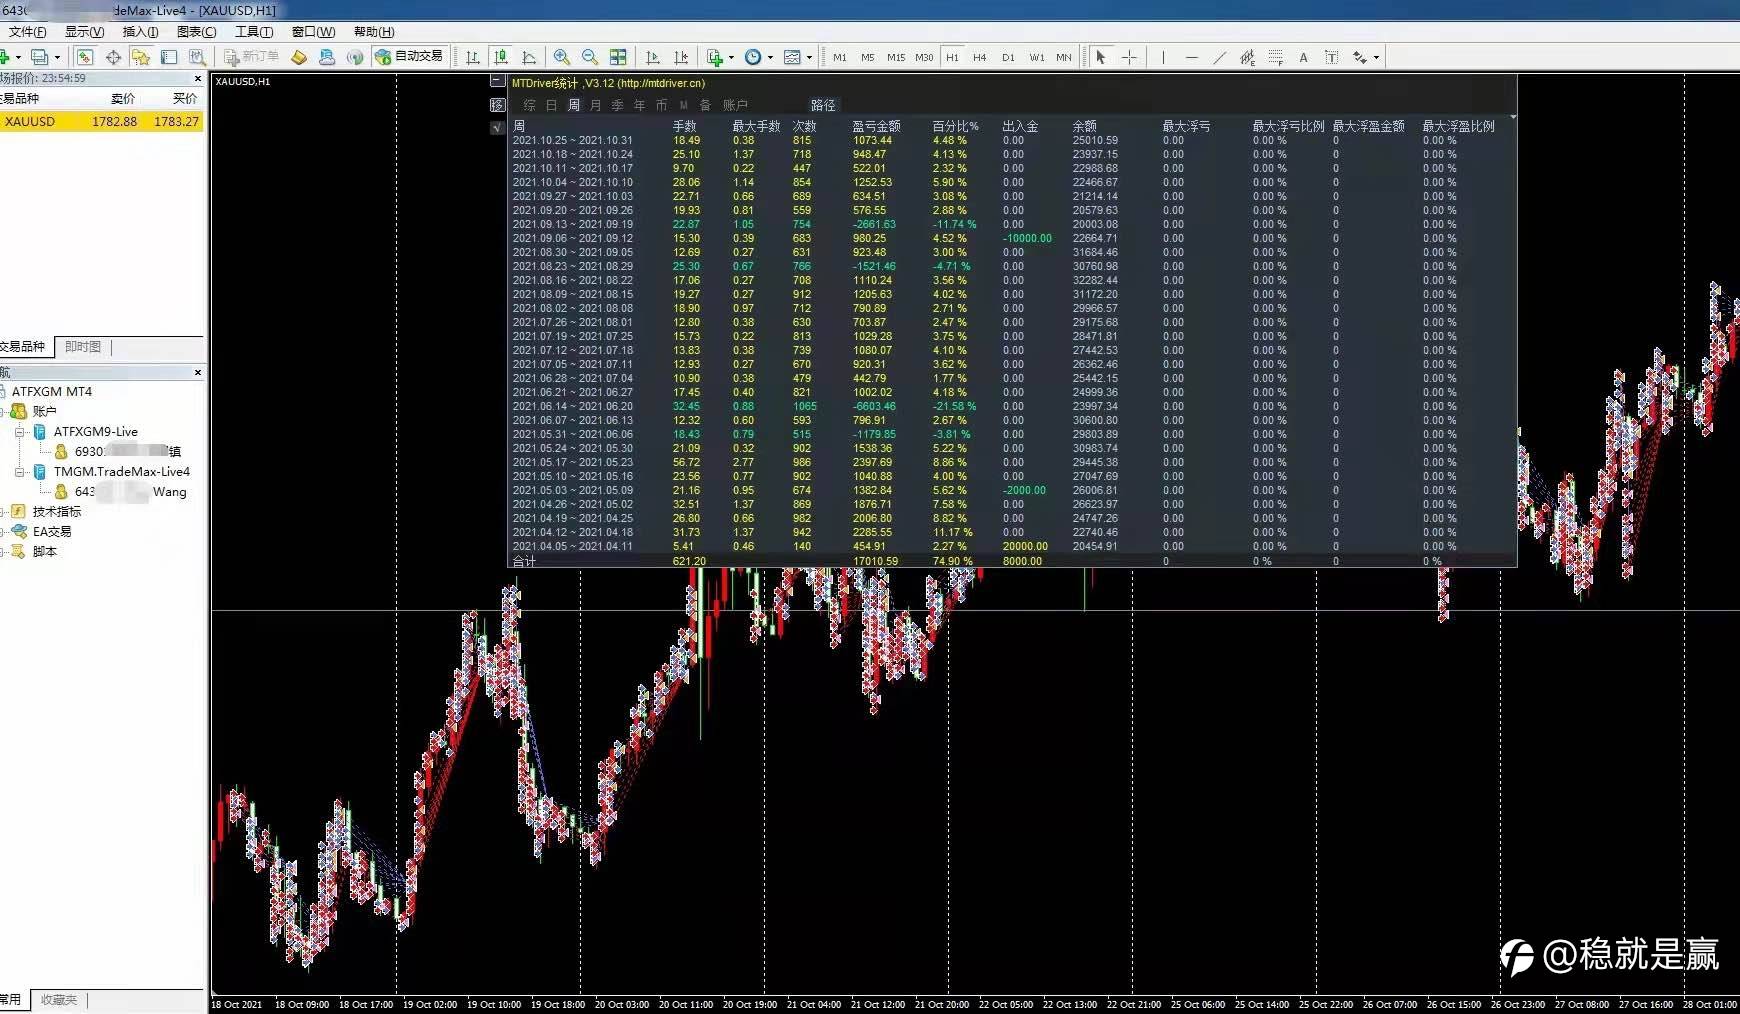Image resolution: width=1740 pixels, height=1014 pixels.
Task: Select the 账户 view in MTDriver panel
Action: [735, 105]
